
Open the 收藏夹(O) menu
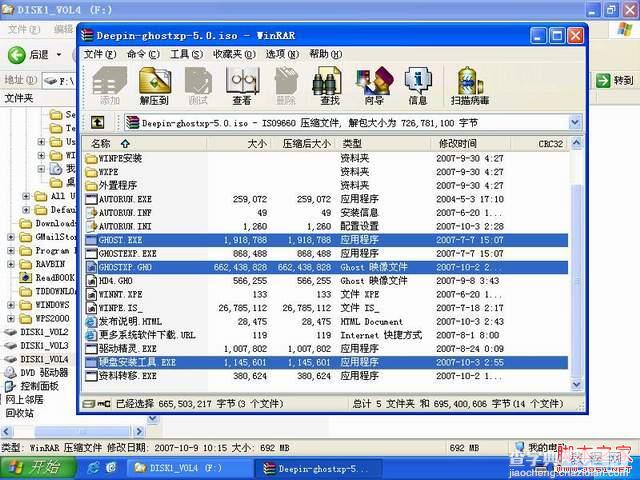point(234,54)
